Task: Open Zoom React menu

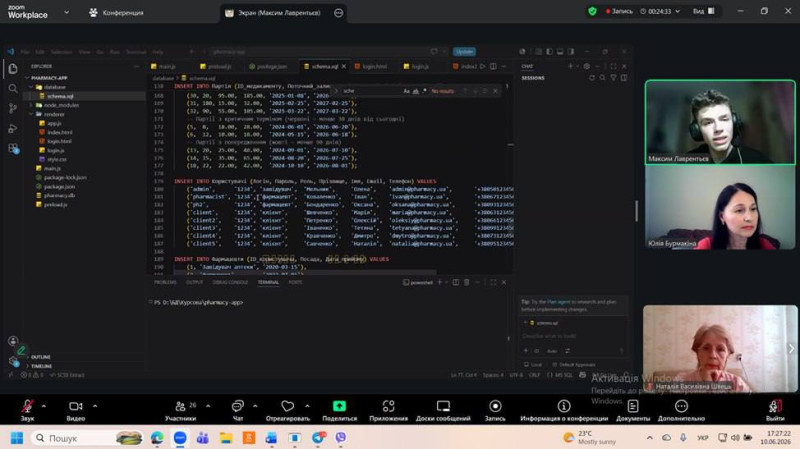Action: pos(288,410)
